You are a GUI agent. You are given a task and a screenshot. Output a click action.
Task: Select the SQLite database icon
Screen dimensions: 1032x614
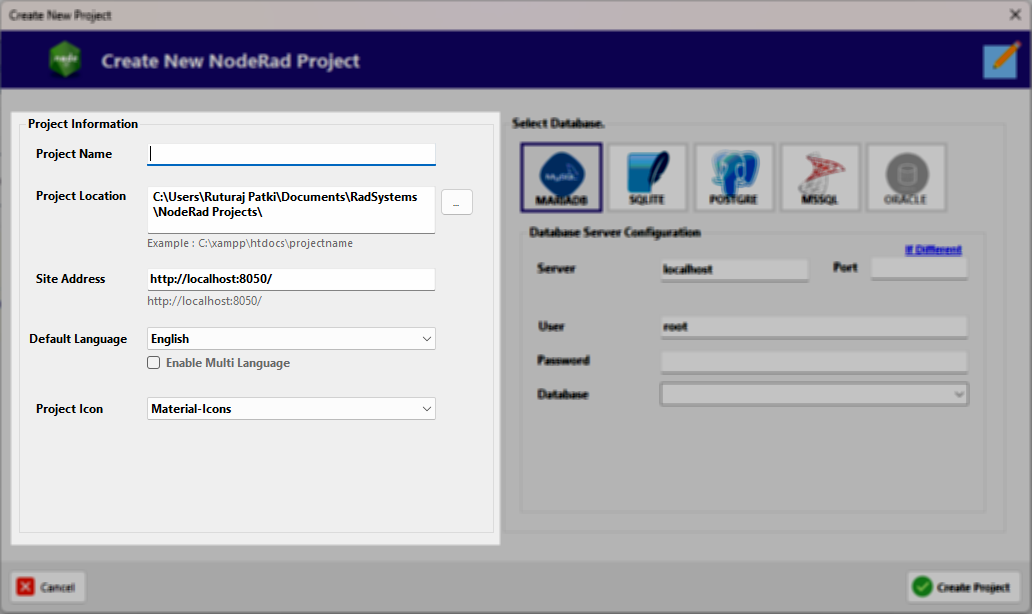[x=647, y=178]
